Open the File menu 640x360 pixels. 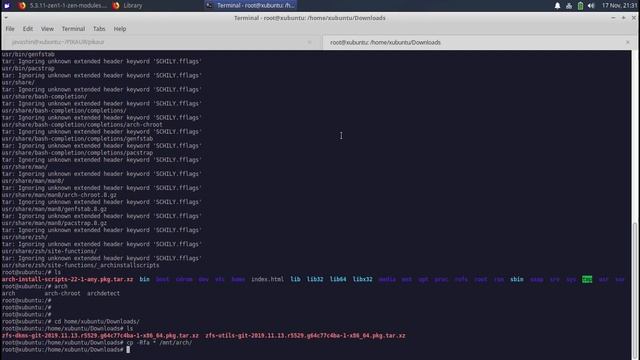(x=10, y=29)
